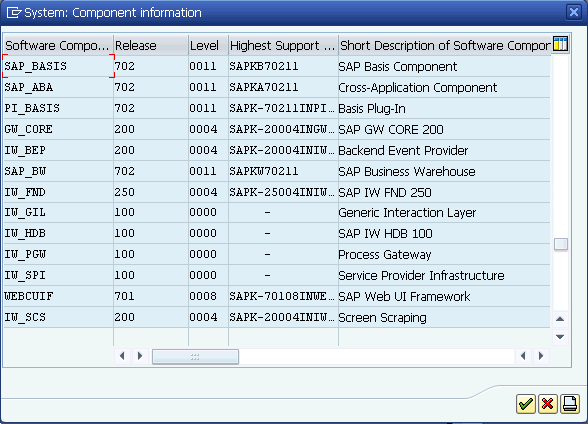This screenshot has height=424, width=588.
Task: Select the SAP_BW component cell
Action: [x=58, y=171]
